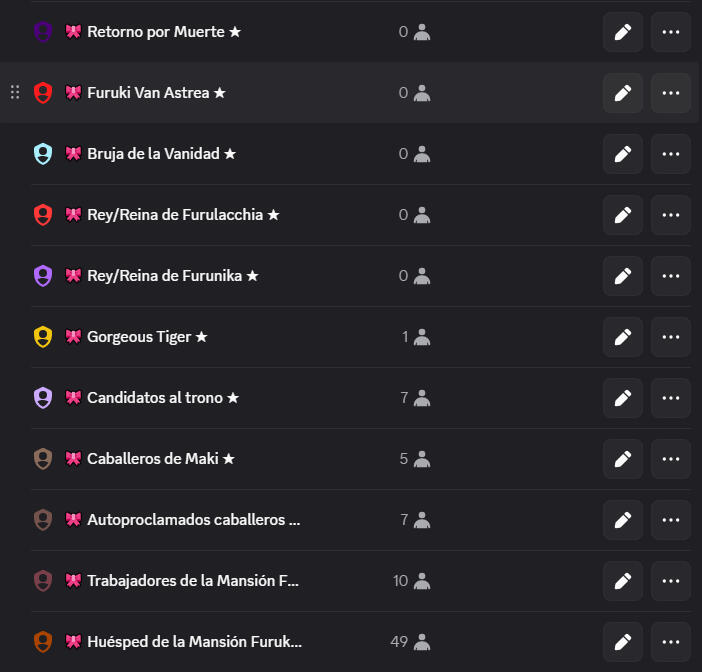
Task: Open editor for Gorgeous Tiger role
Action: click(x=623, y=337)
